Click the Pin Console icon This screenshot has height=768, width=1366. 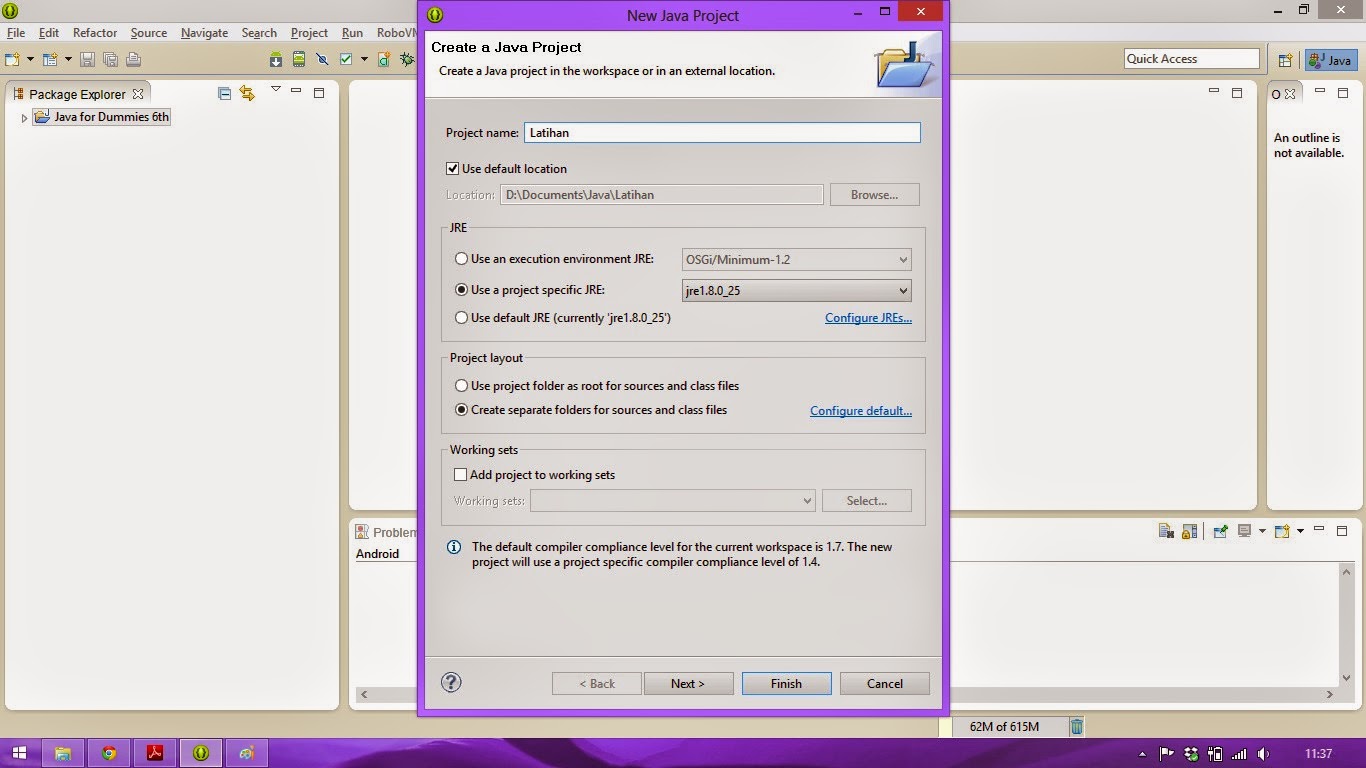[x=1220, y=531]
